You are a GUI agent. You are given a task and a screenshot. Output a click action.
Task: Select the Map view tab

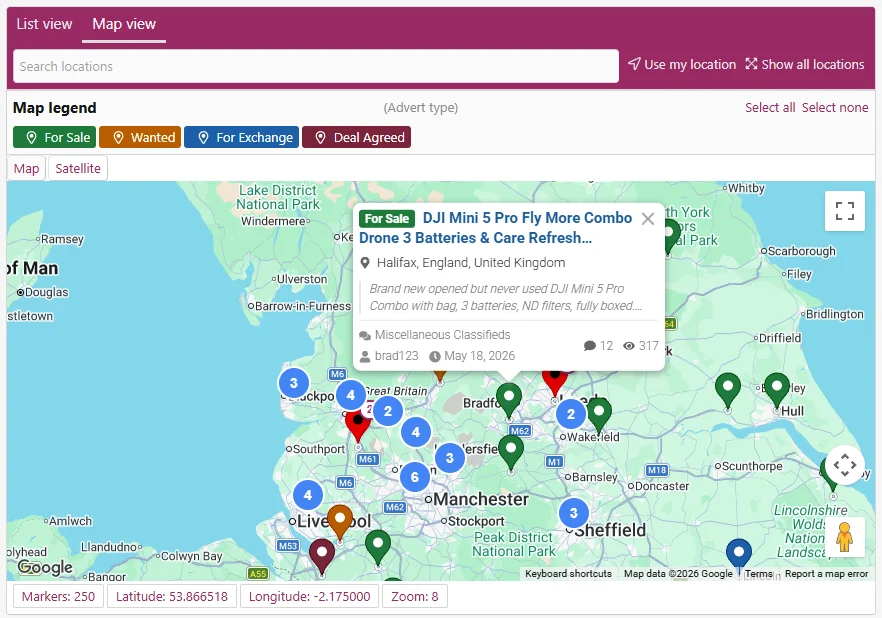[124, 24]
